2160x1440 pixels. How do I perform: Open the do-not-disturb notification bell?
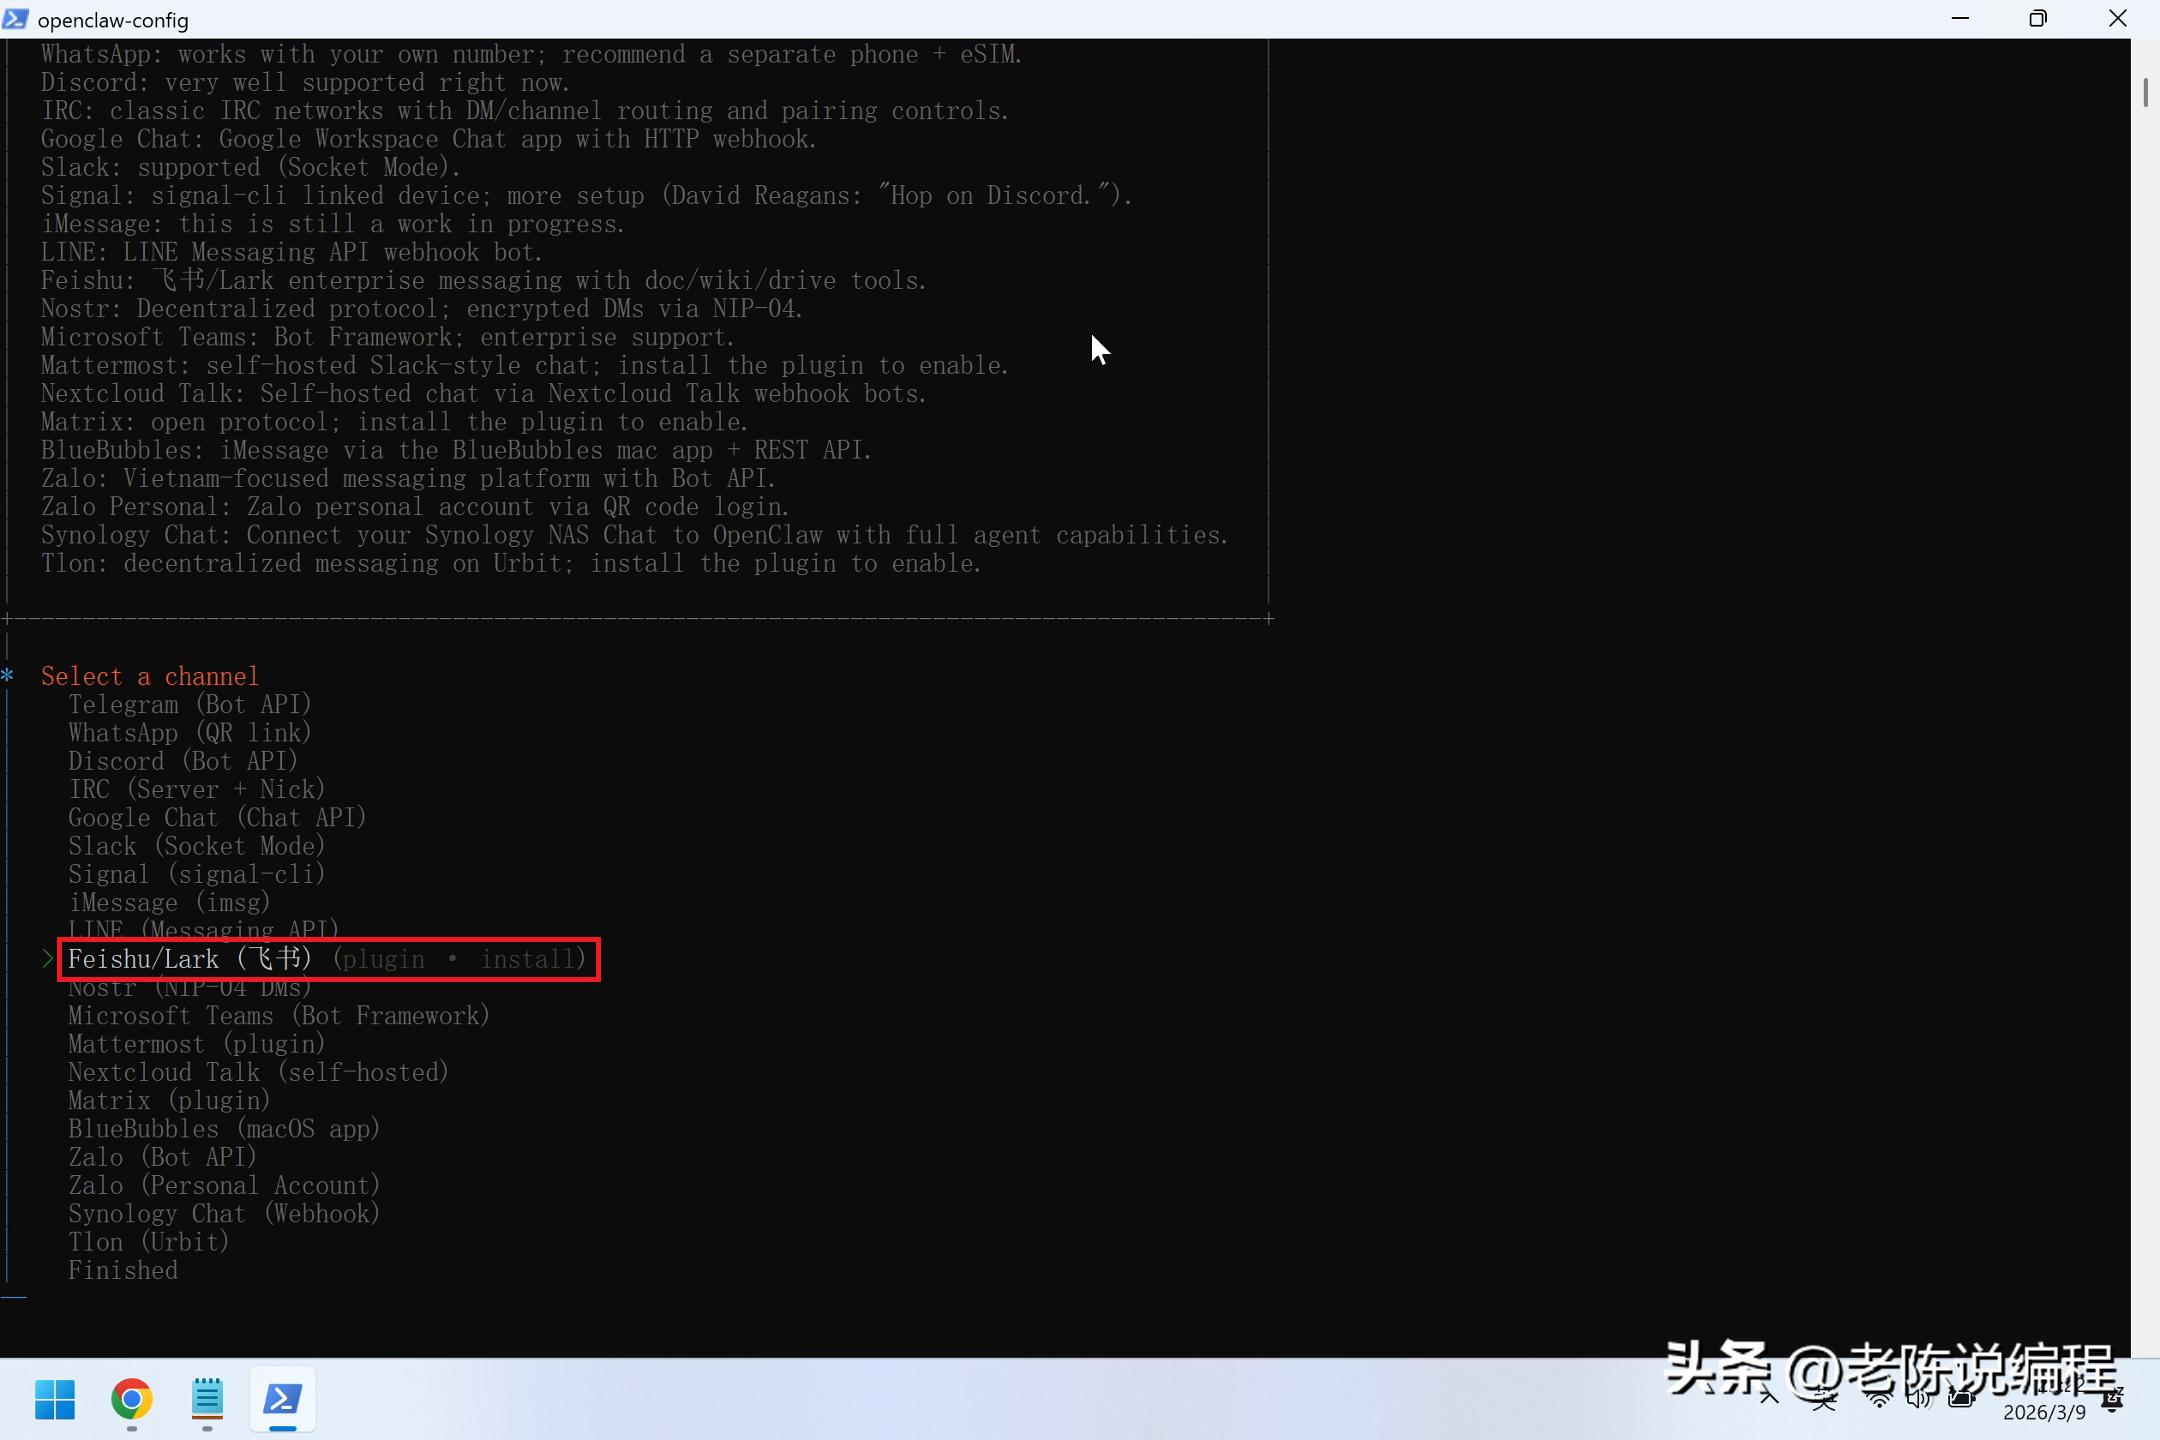[2112, 1400]
